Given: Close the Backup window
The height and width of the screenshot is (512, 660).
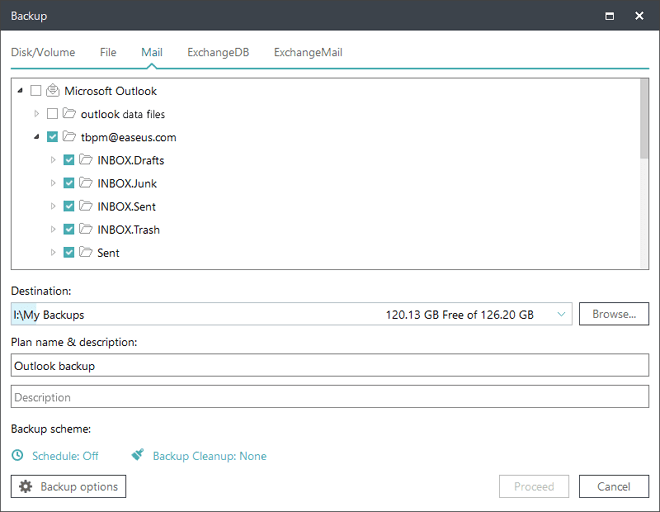Looking at the screenshot, I should click(x=639, y=16).
